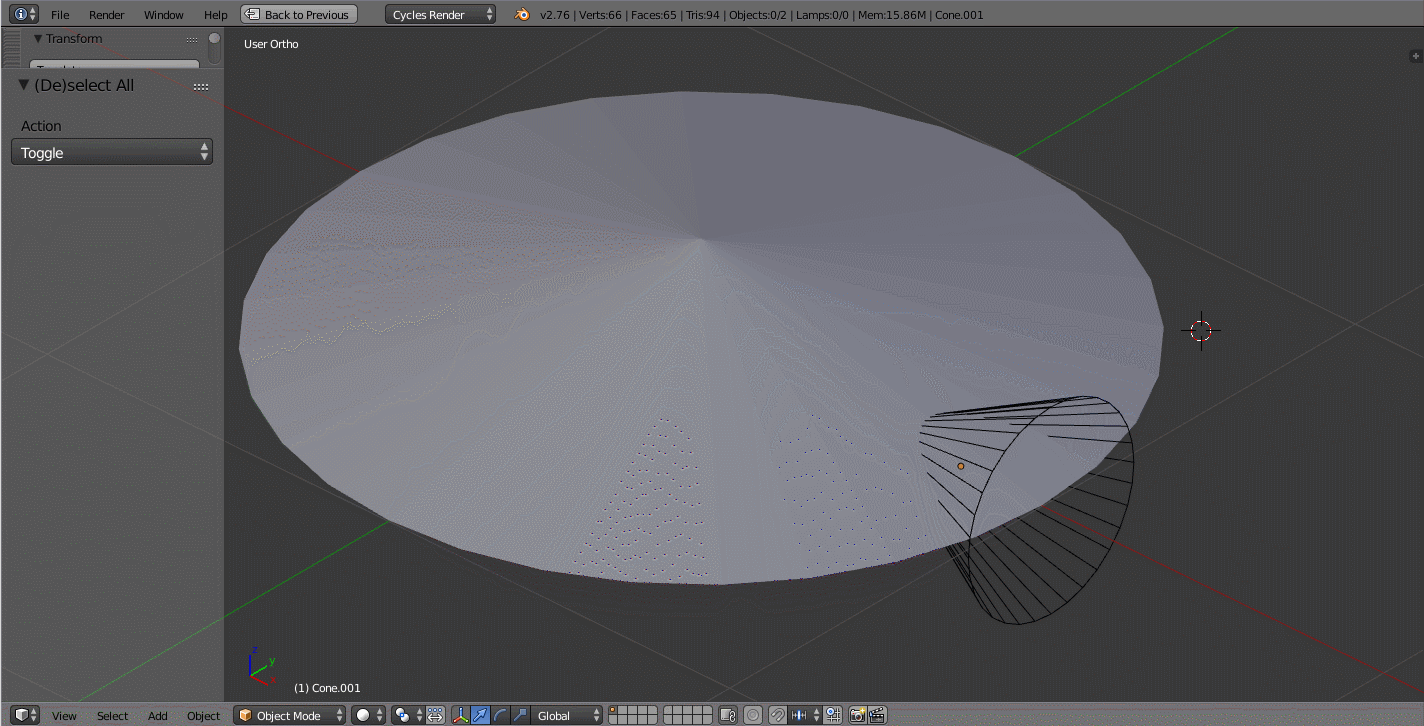
Task: Click Back to Previous button
Action: (299, 14)
